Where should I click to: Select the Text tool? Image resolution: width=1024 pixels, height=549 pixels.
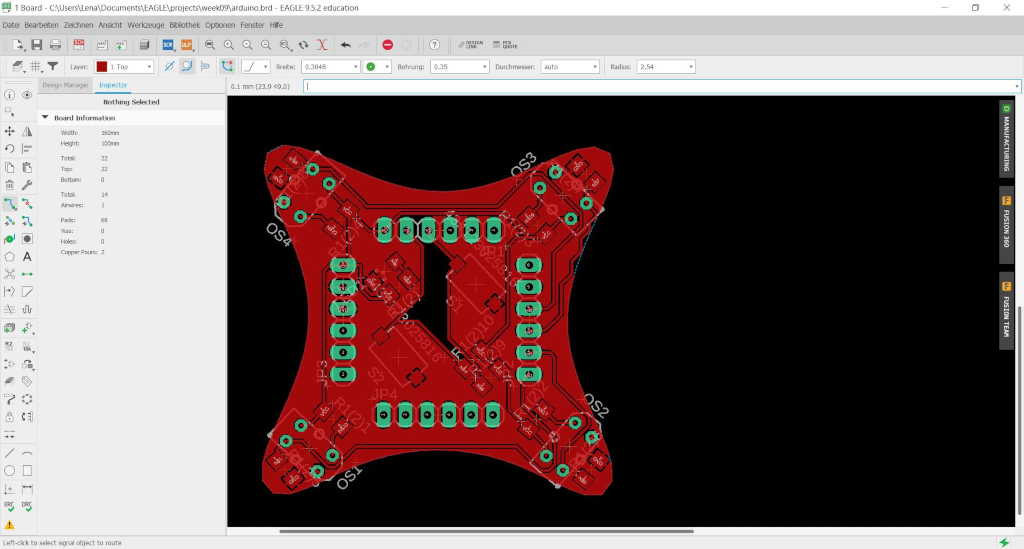(27, 257)
